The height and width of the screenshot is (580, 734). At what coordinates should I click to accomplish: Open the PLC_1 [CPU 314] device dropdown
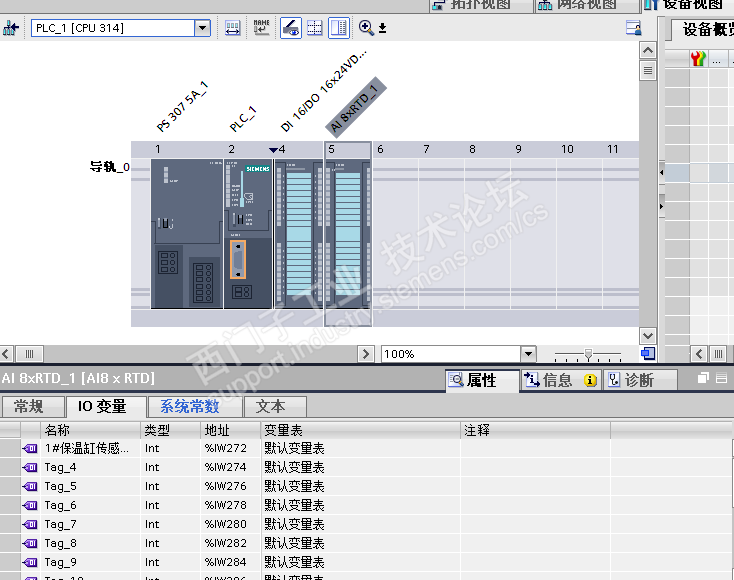[202, 28]
